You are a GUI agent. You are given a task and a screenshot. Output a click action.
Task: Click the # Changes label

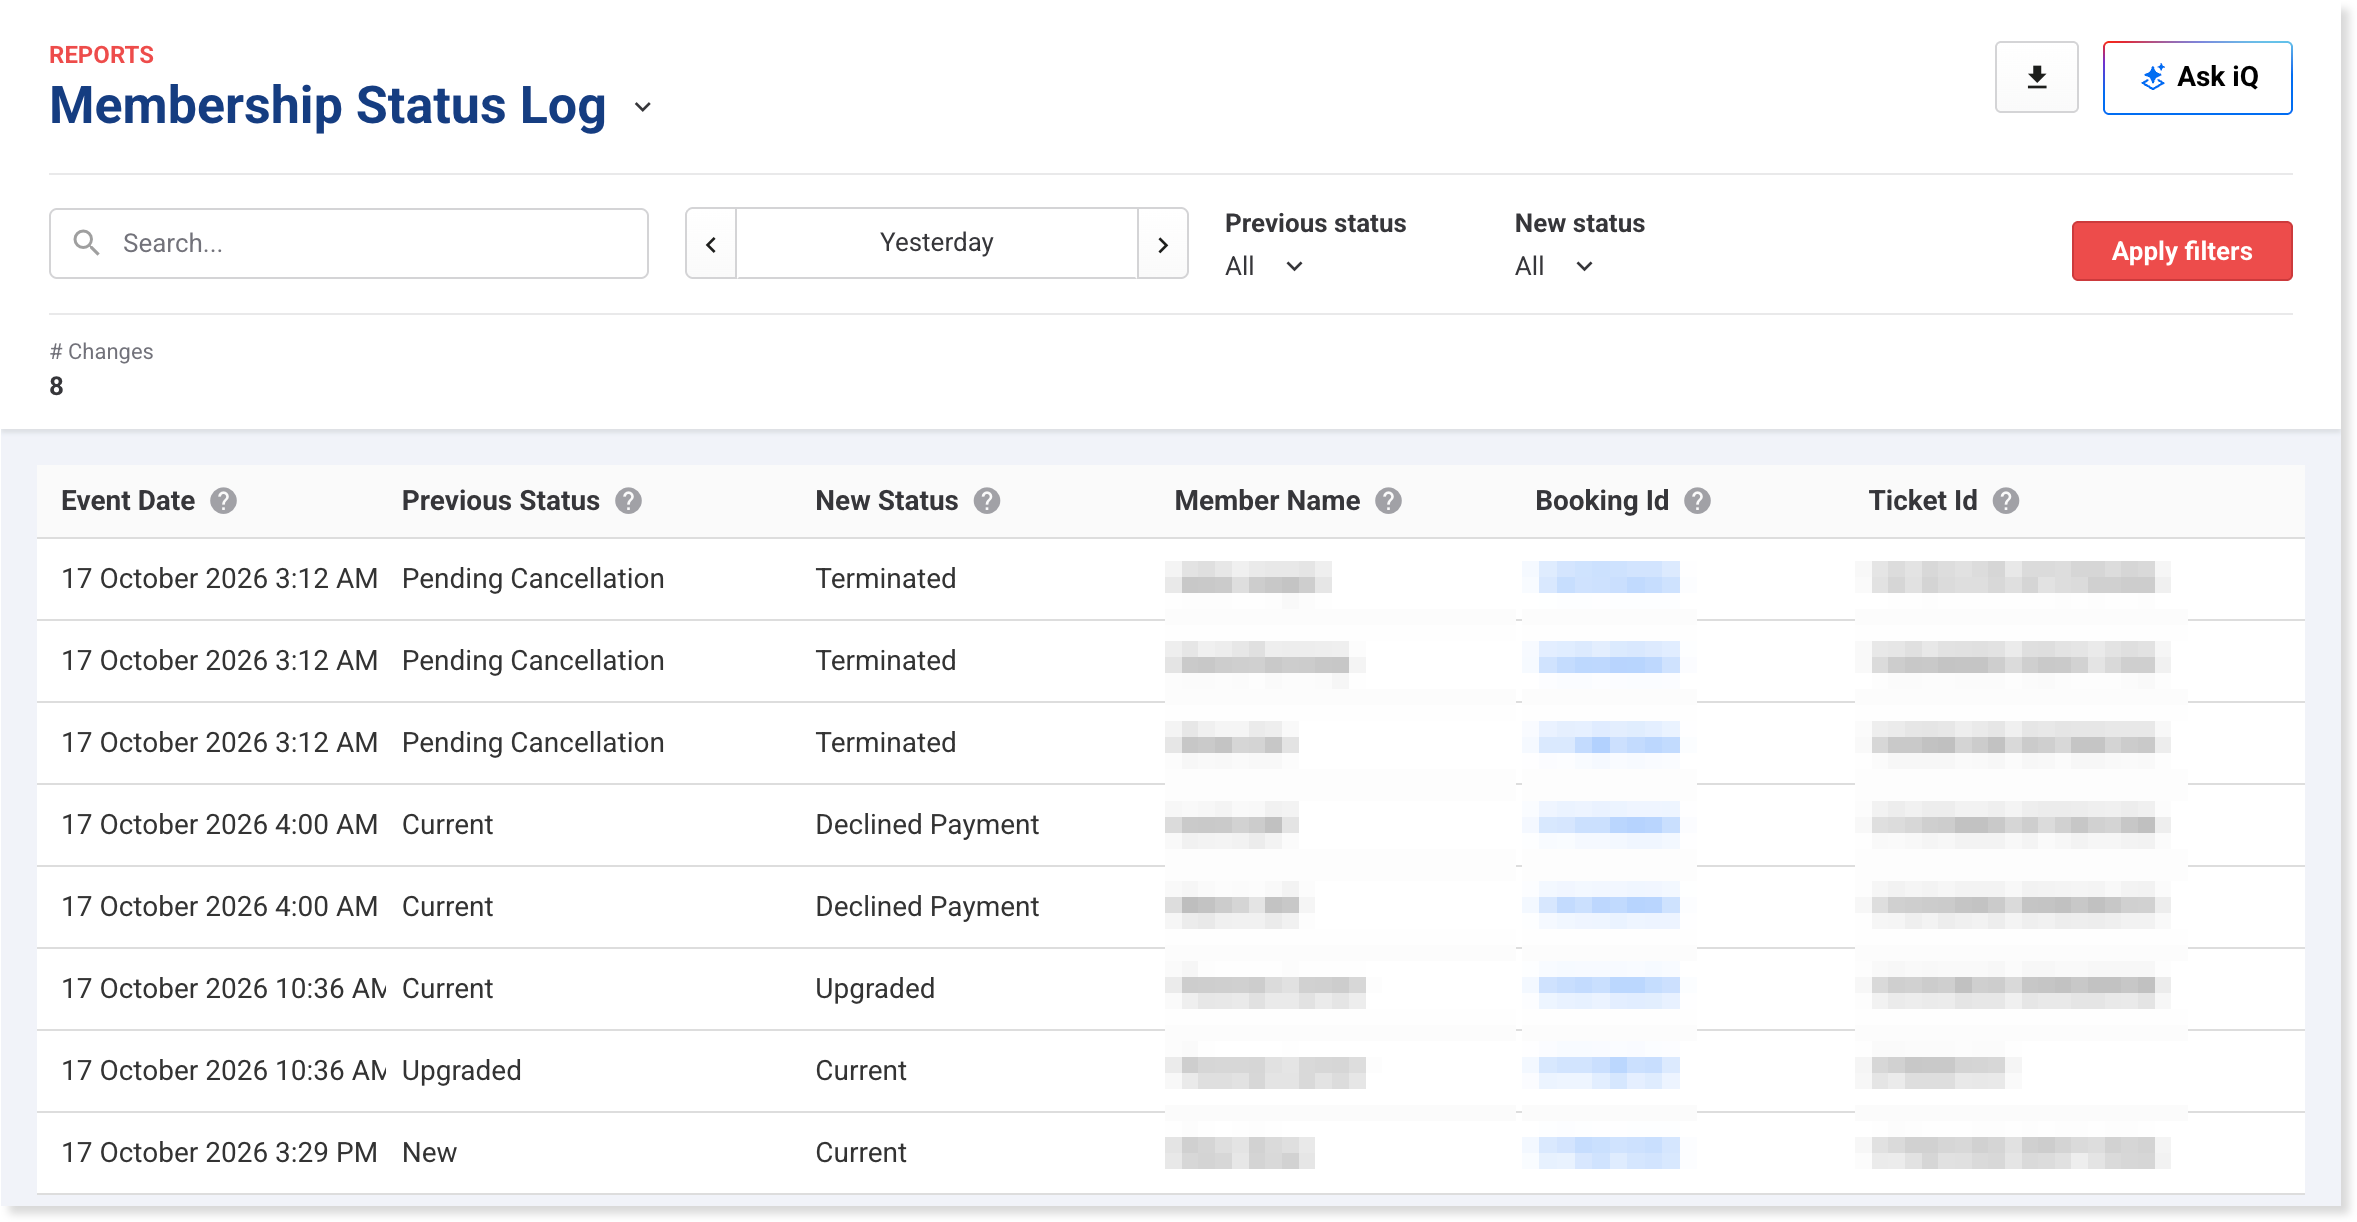click(101, 352)
